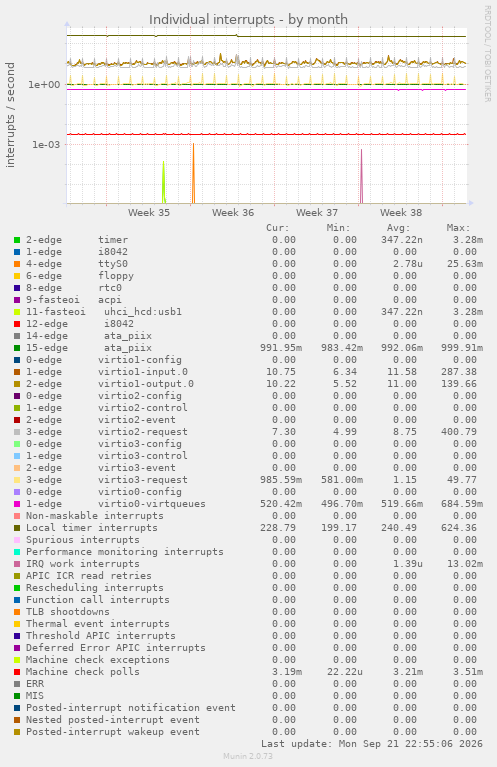Click the magenta virtio0-virtqueues legend swatch

point(17,504)
